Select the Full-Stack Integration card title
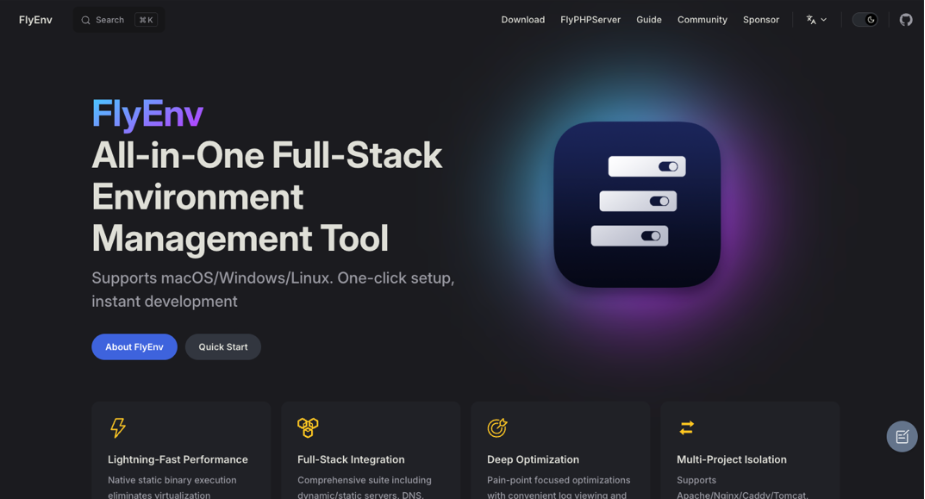 [351, 459]
